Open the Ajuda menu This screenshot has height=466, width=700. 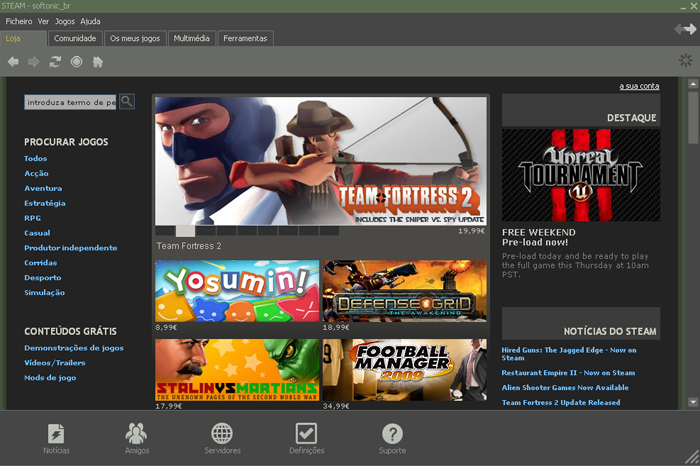[90, 21]
